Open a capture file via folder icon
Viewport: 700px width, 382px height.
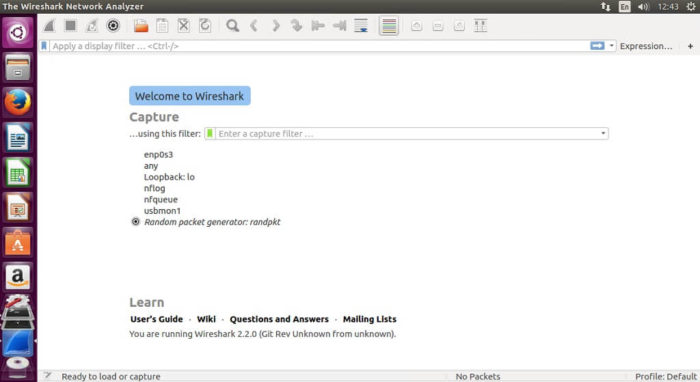point(141,26)
